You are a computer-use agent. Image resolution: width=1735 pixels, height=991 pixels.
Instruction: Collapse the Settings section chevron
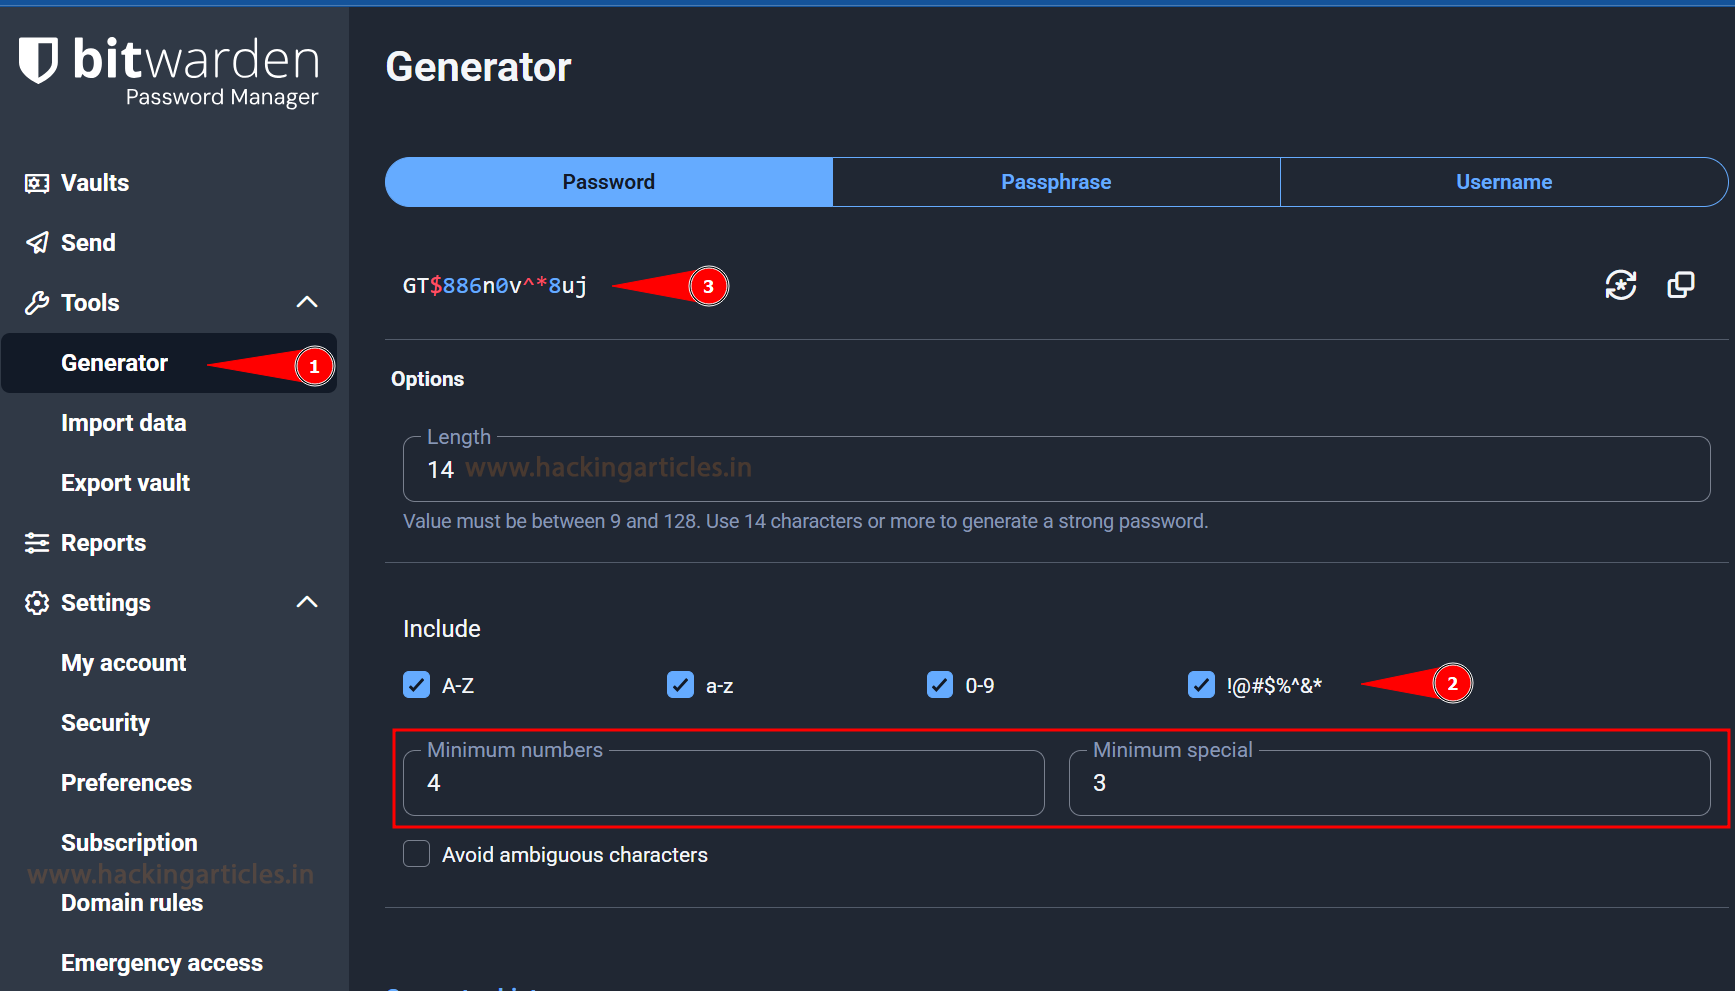coord(307,602)
